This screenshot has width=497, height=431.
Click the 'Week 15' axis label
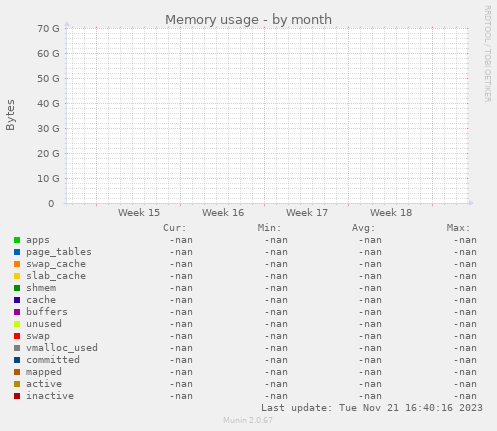[x=139, y=213]
